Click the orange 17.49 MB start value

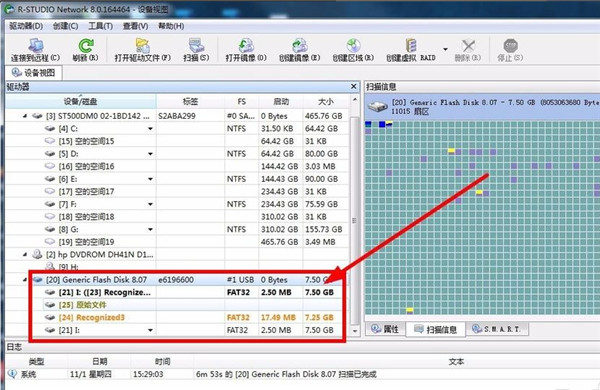(278, 317)
